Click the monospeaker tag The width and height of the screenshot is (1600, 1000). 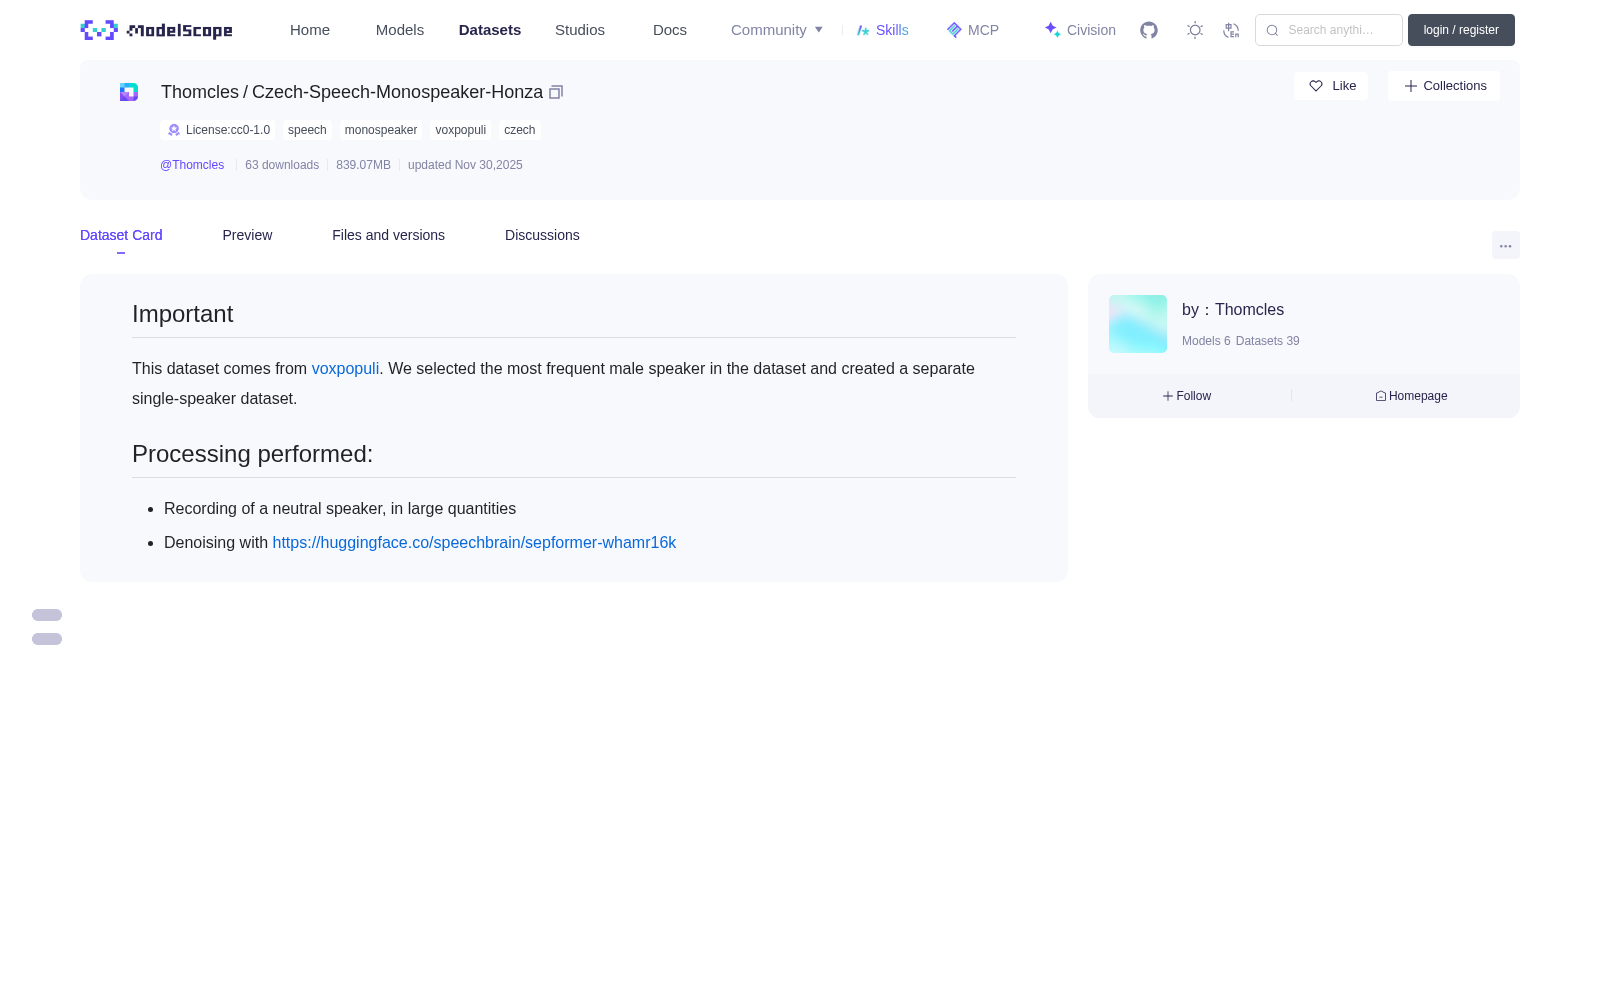click(381, 130)
